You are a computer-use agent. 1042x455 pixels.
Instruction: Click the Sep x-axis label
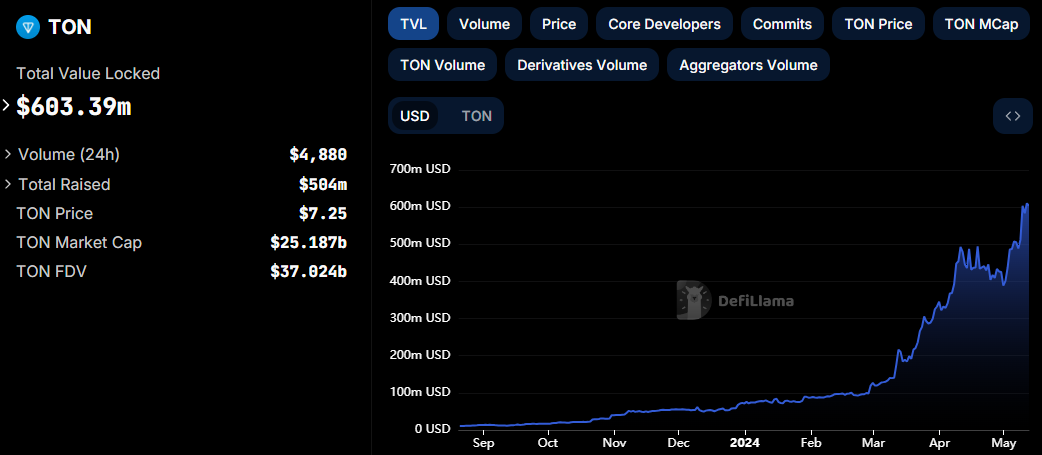(484, 443)
